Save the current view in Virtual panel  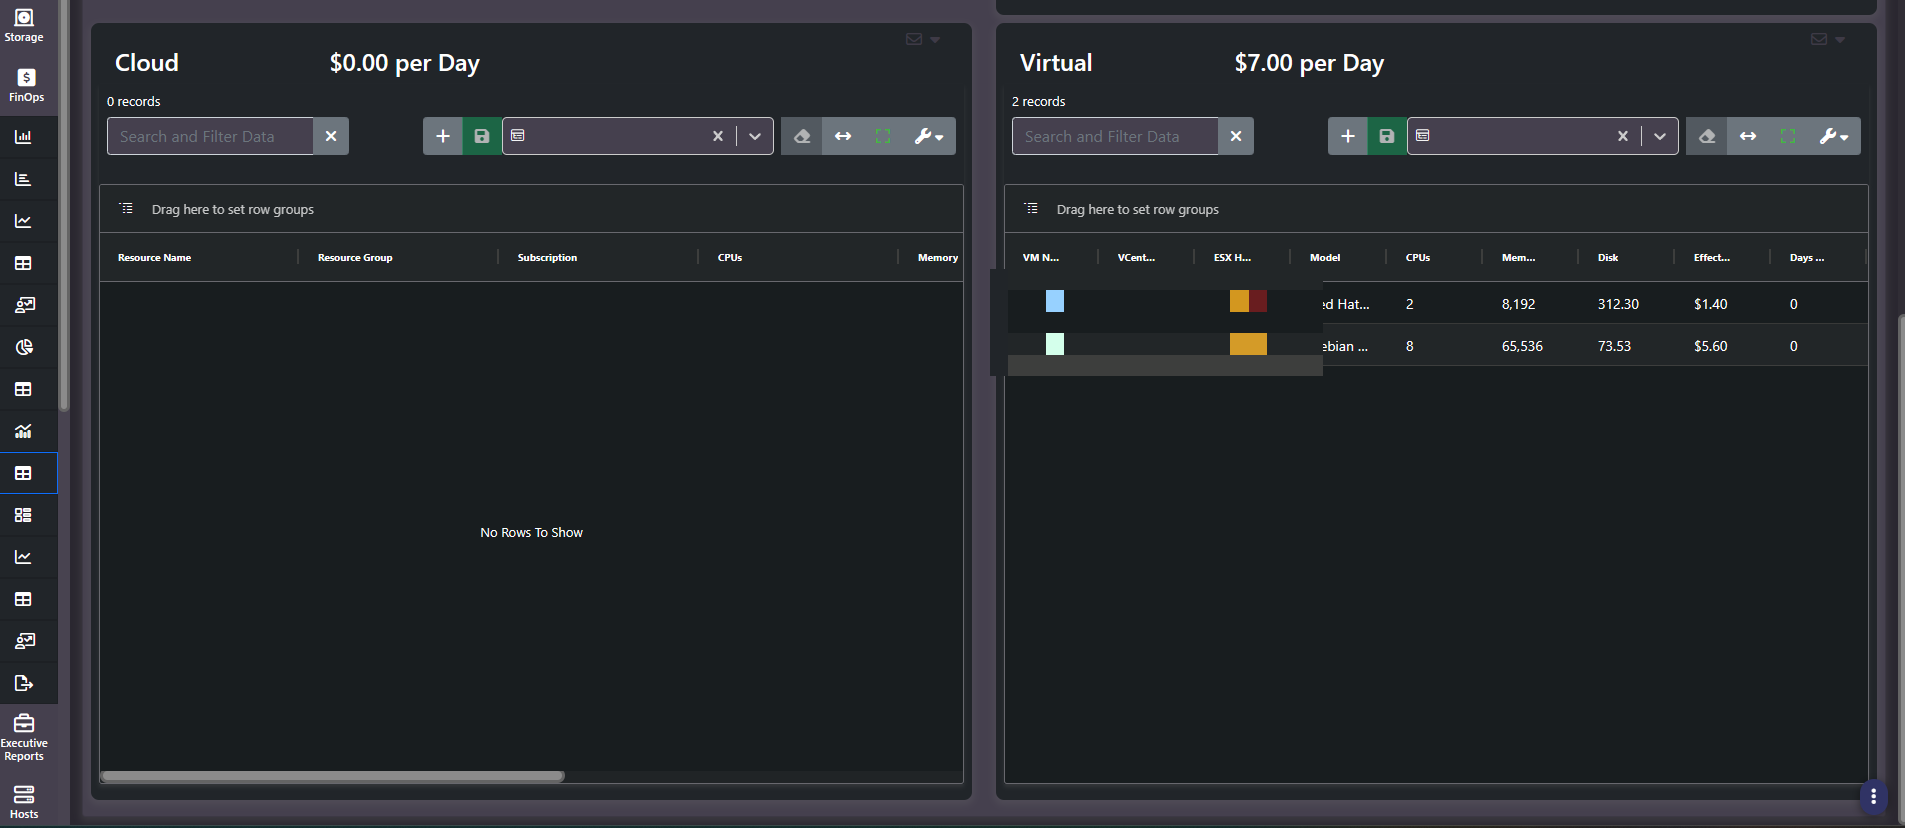[x=1387, y=136]
